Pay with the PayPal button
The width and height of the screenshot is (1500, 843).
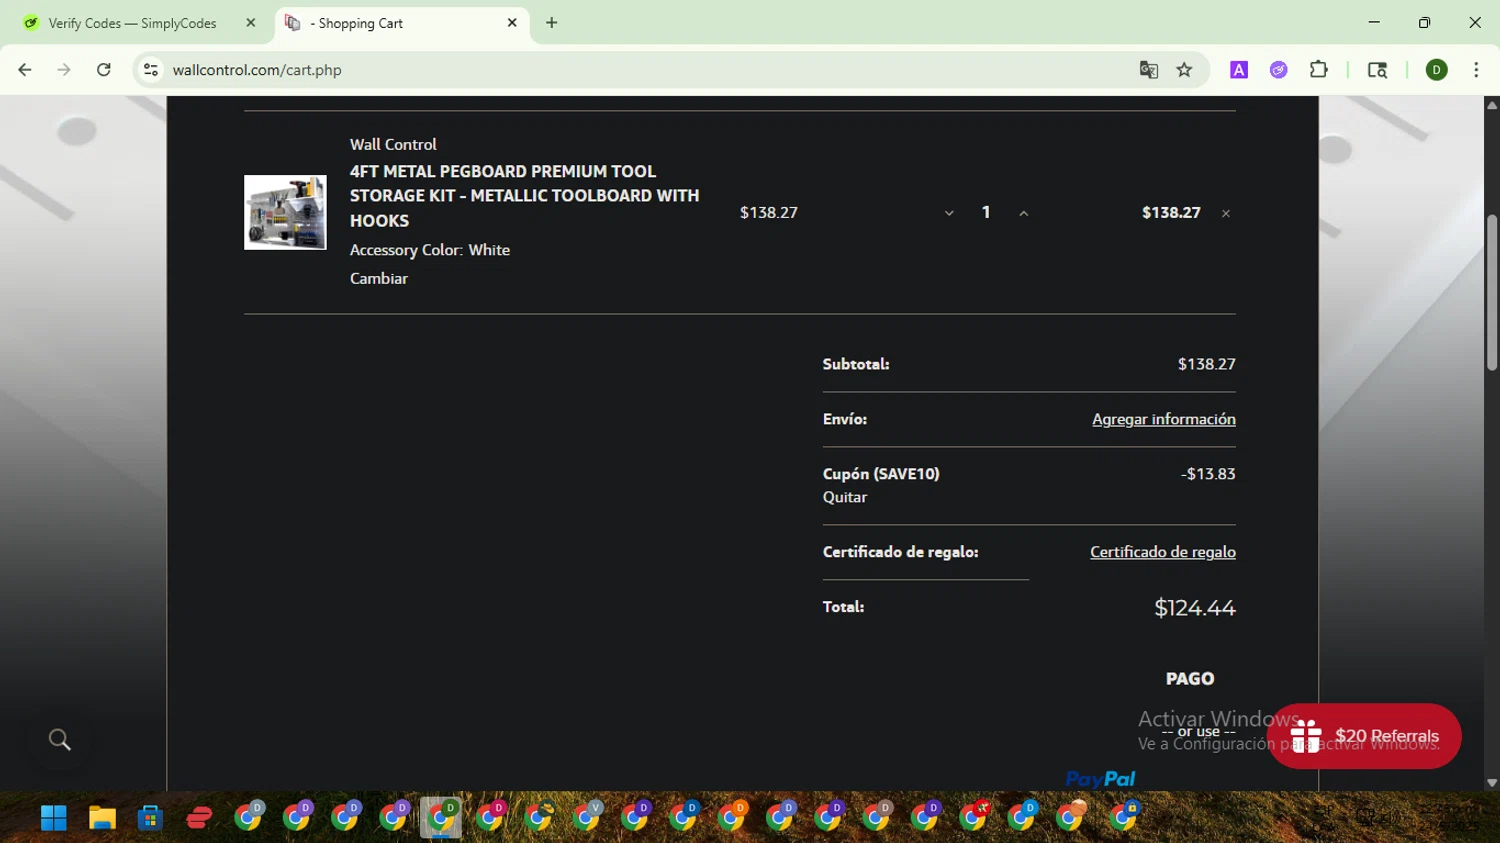pyautogui.click(x=1100, y=779)
